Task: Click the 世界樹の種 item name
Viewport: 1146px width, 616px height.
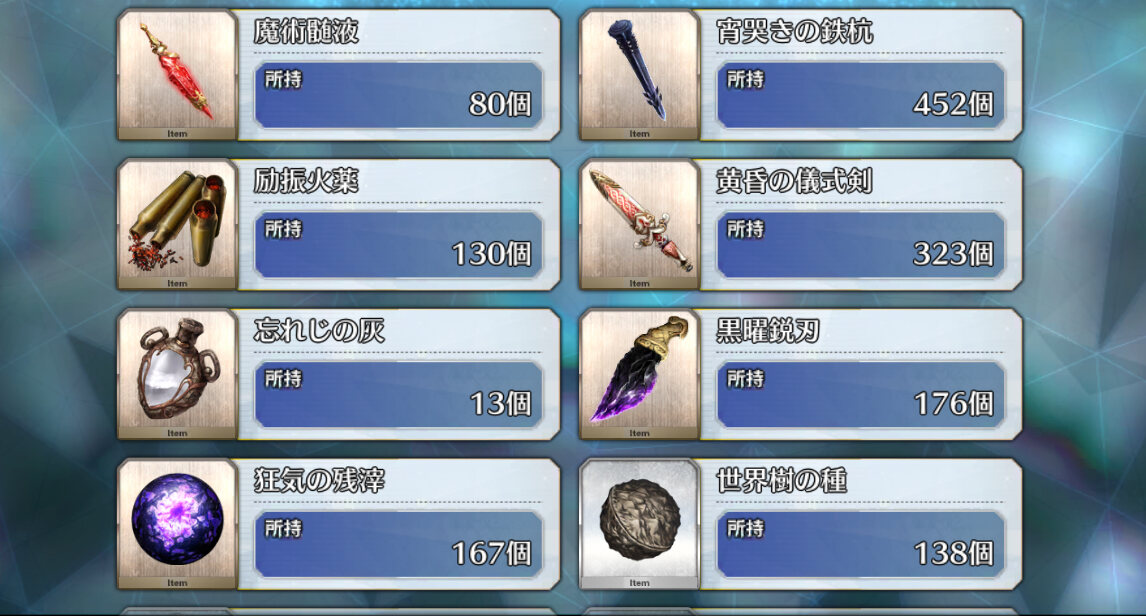Action: 781,481
